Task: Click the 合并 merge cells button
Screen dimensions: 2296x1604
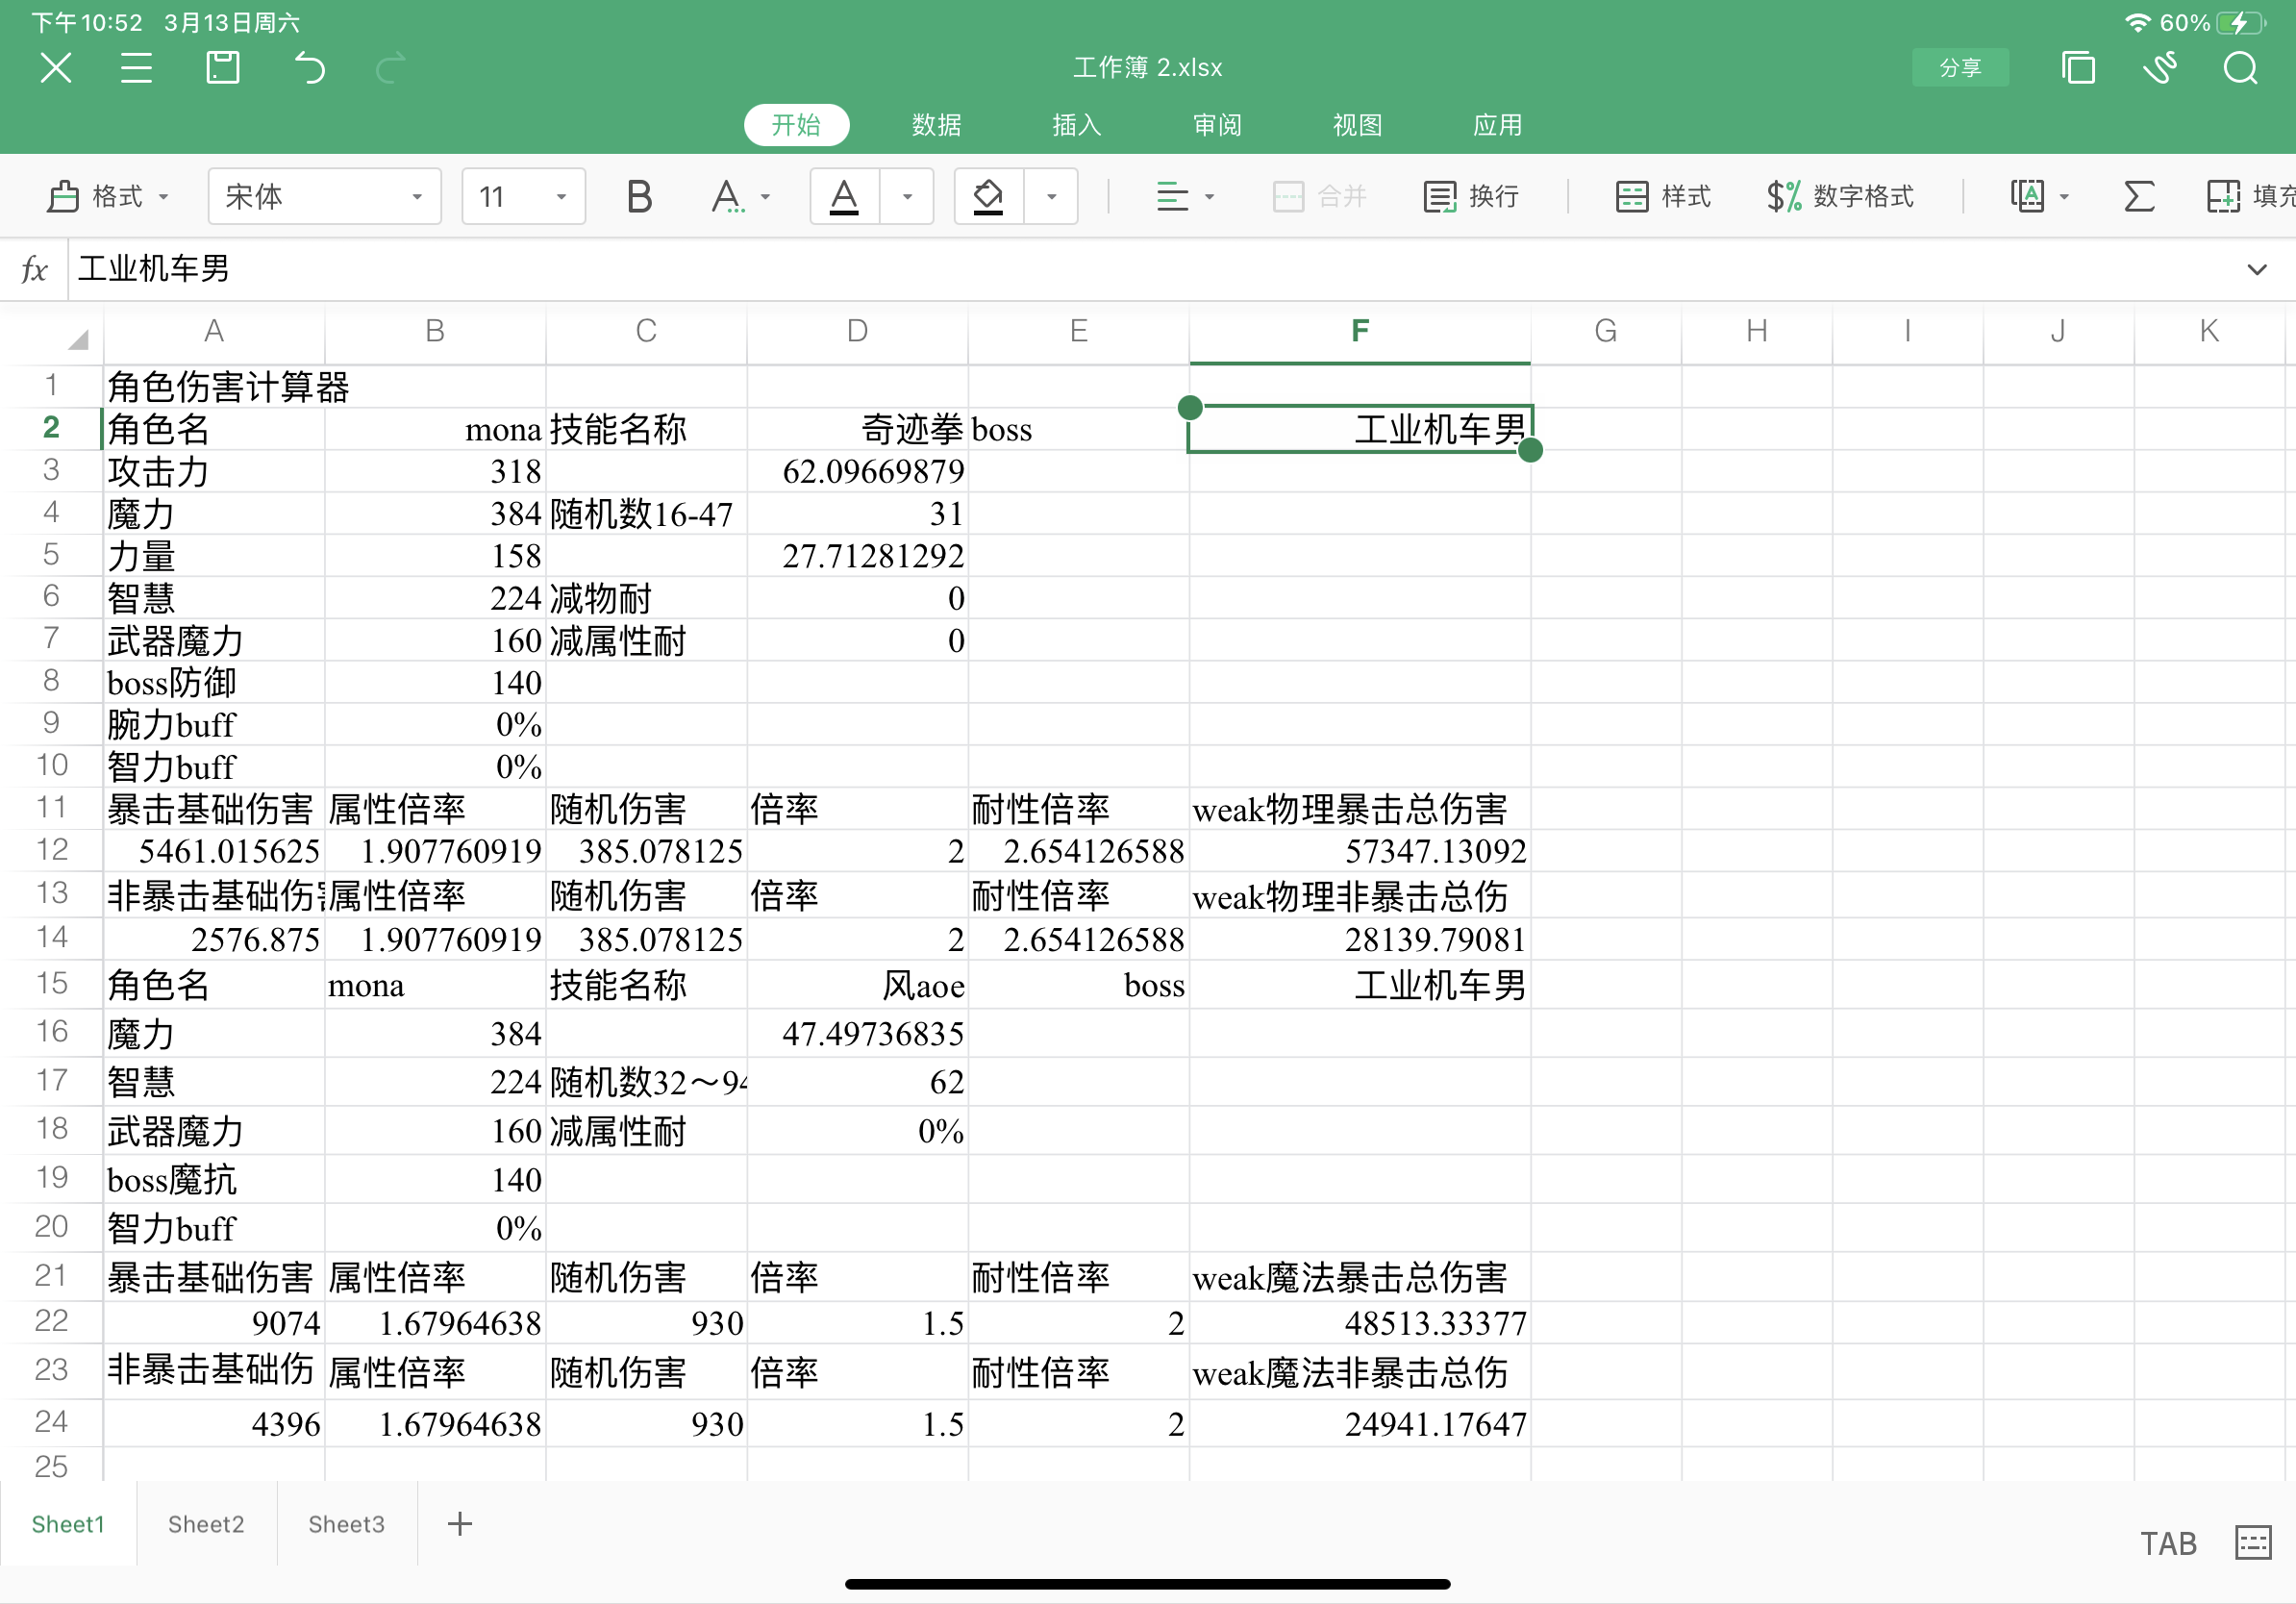Action: [x=1318, y=196]
